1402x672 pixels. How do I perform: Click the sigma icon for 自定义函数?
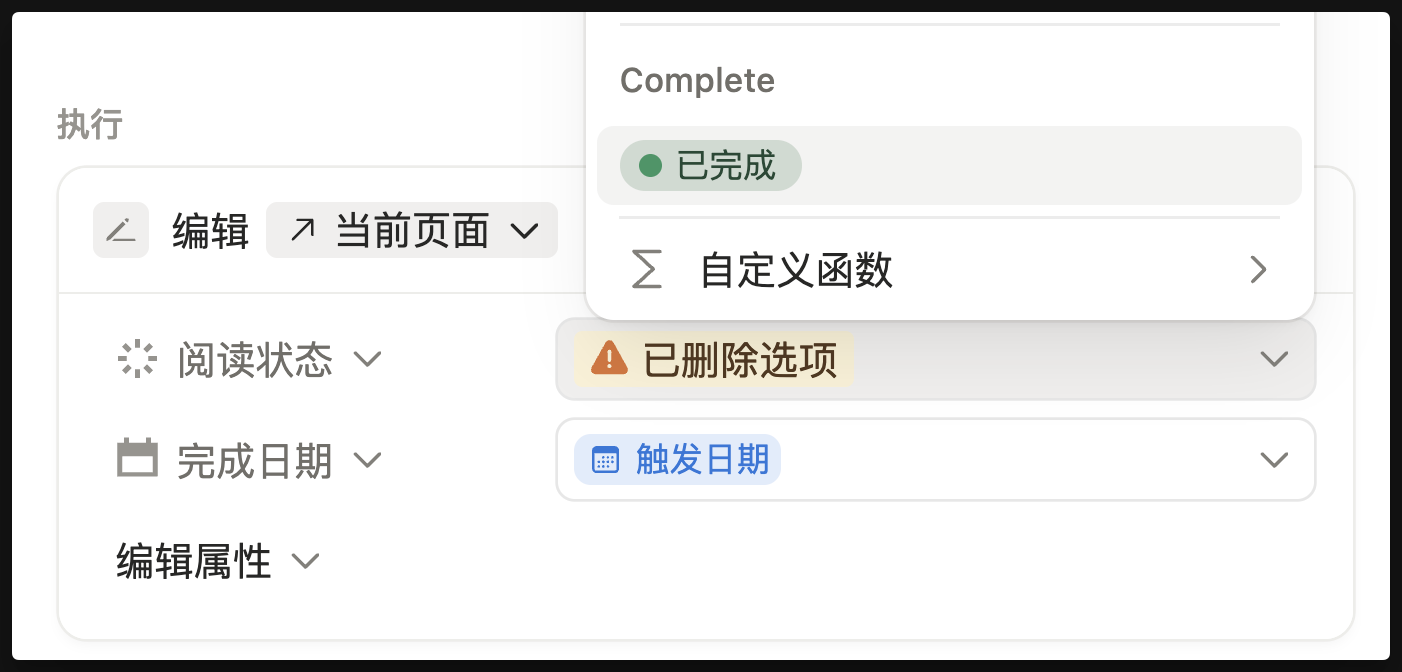[647, 271]
